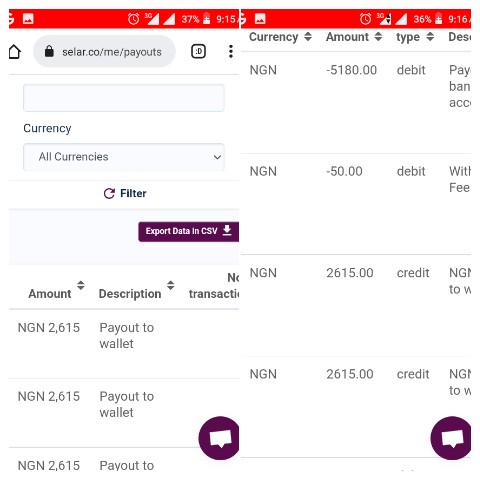Tap the browser home icon
This screenshot has height=480, width=480.
14,52
